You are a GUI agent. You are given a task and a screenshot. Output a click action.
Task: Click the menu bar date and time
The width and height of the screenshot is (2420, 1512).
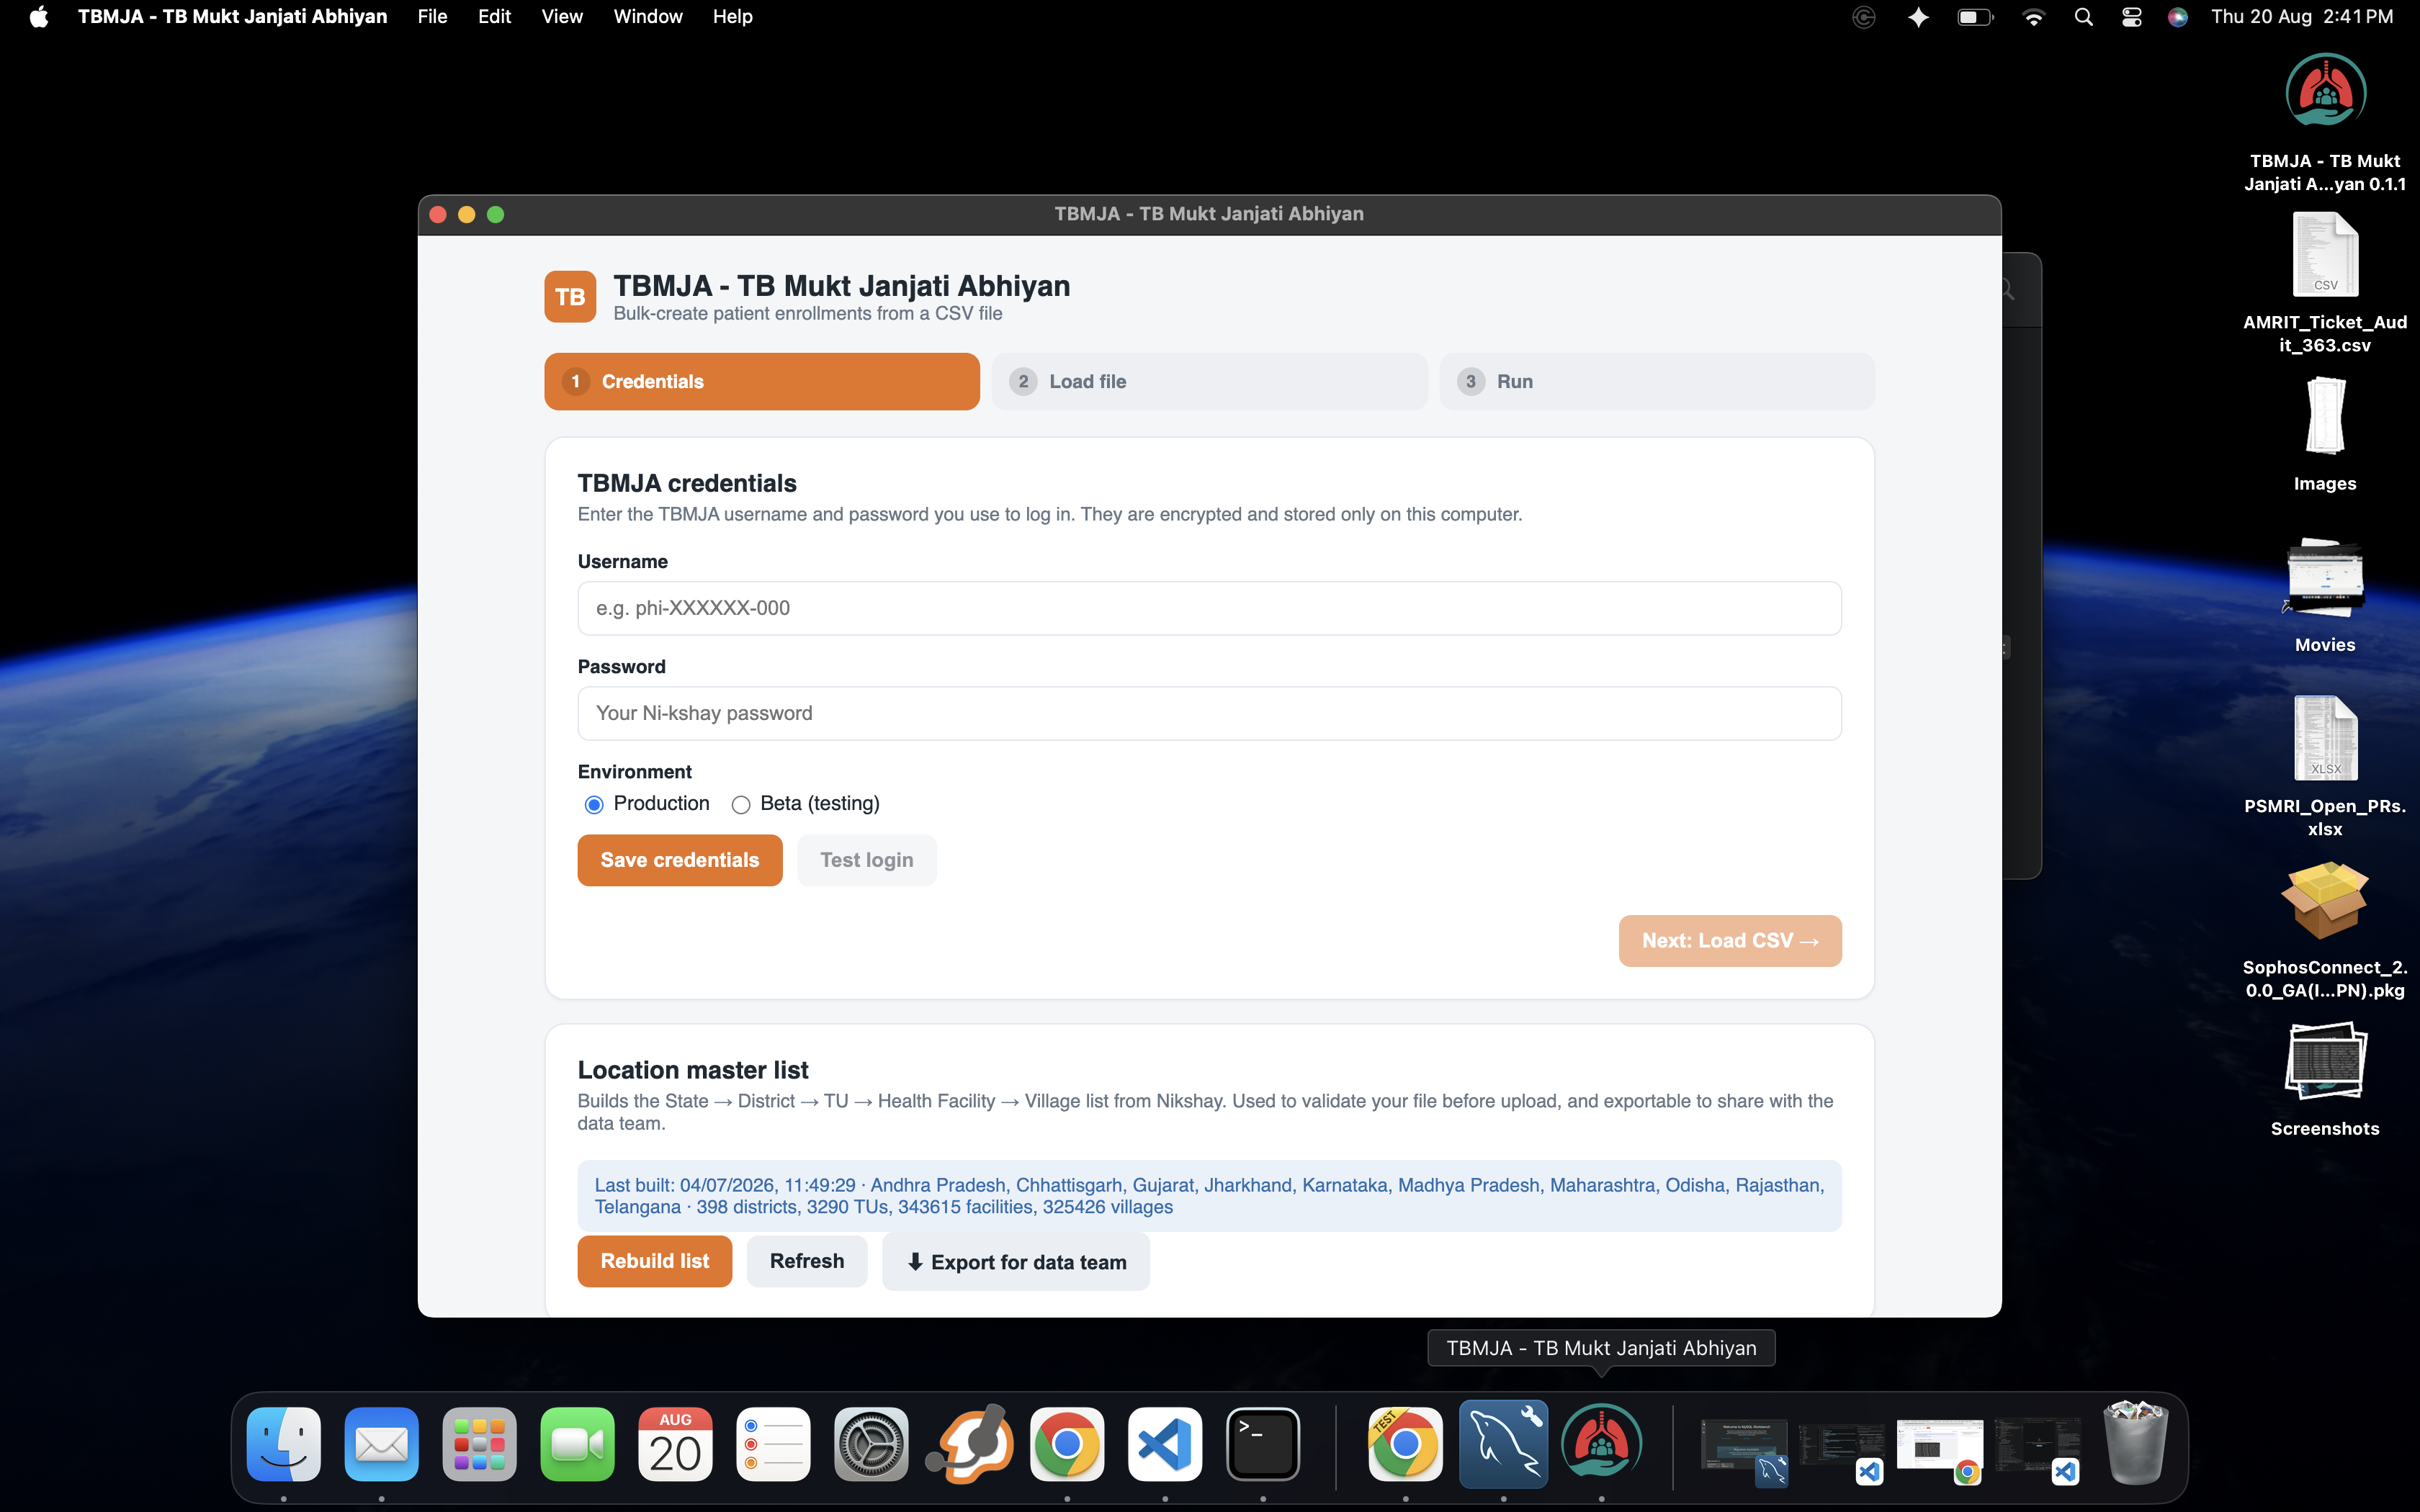[2302, 17]
